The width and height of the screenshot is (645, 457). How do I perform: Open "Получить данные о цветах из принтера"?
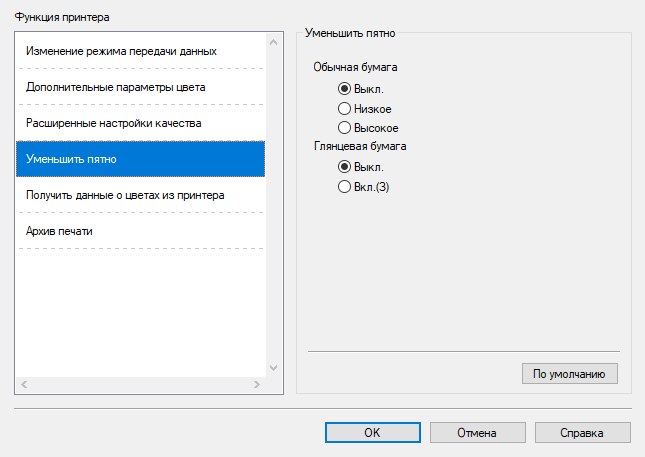point(125,195)
